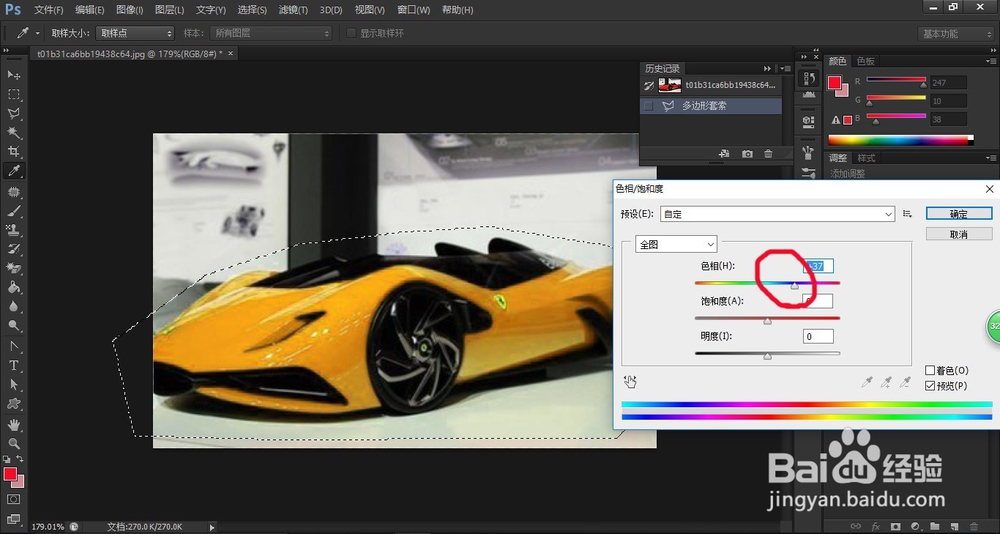The height and width of the screenshot is (534, 1000).
Task: Click the layer style fx icon
Action: (876, 526)
